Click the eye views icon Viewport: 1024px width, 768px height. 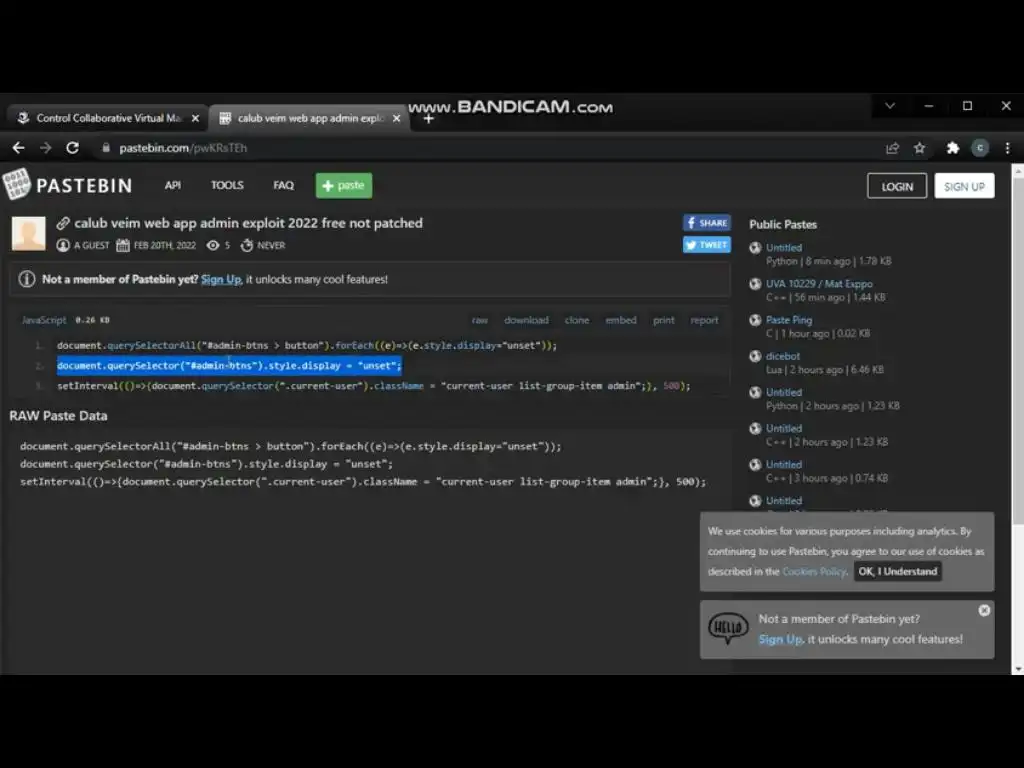point(213,246)
